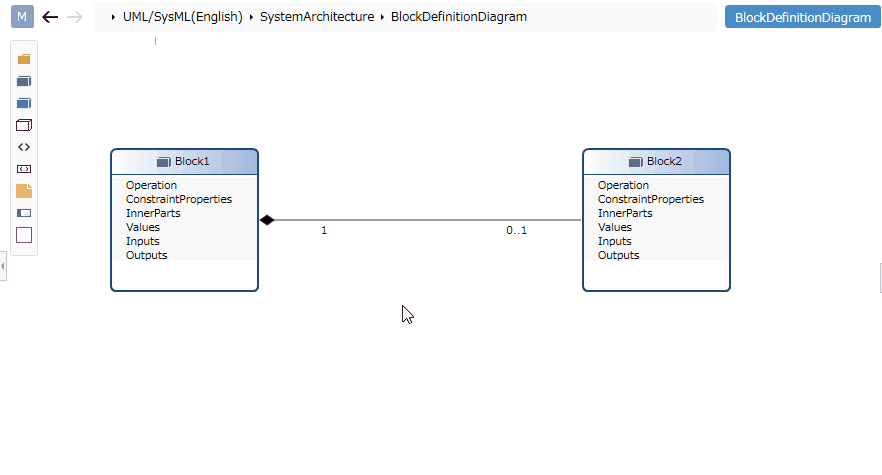Expand the arrow before BlockDefinitionDiagram breadcrumb
The height and width of the screenshot is (475, 882).
coord(382,17)
